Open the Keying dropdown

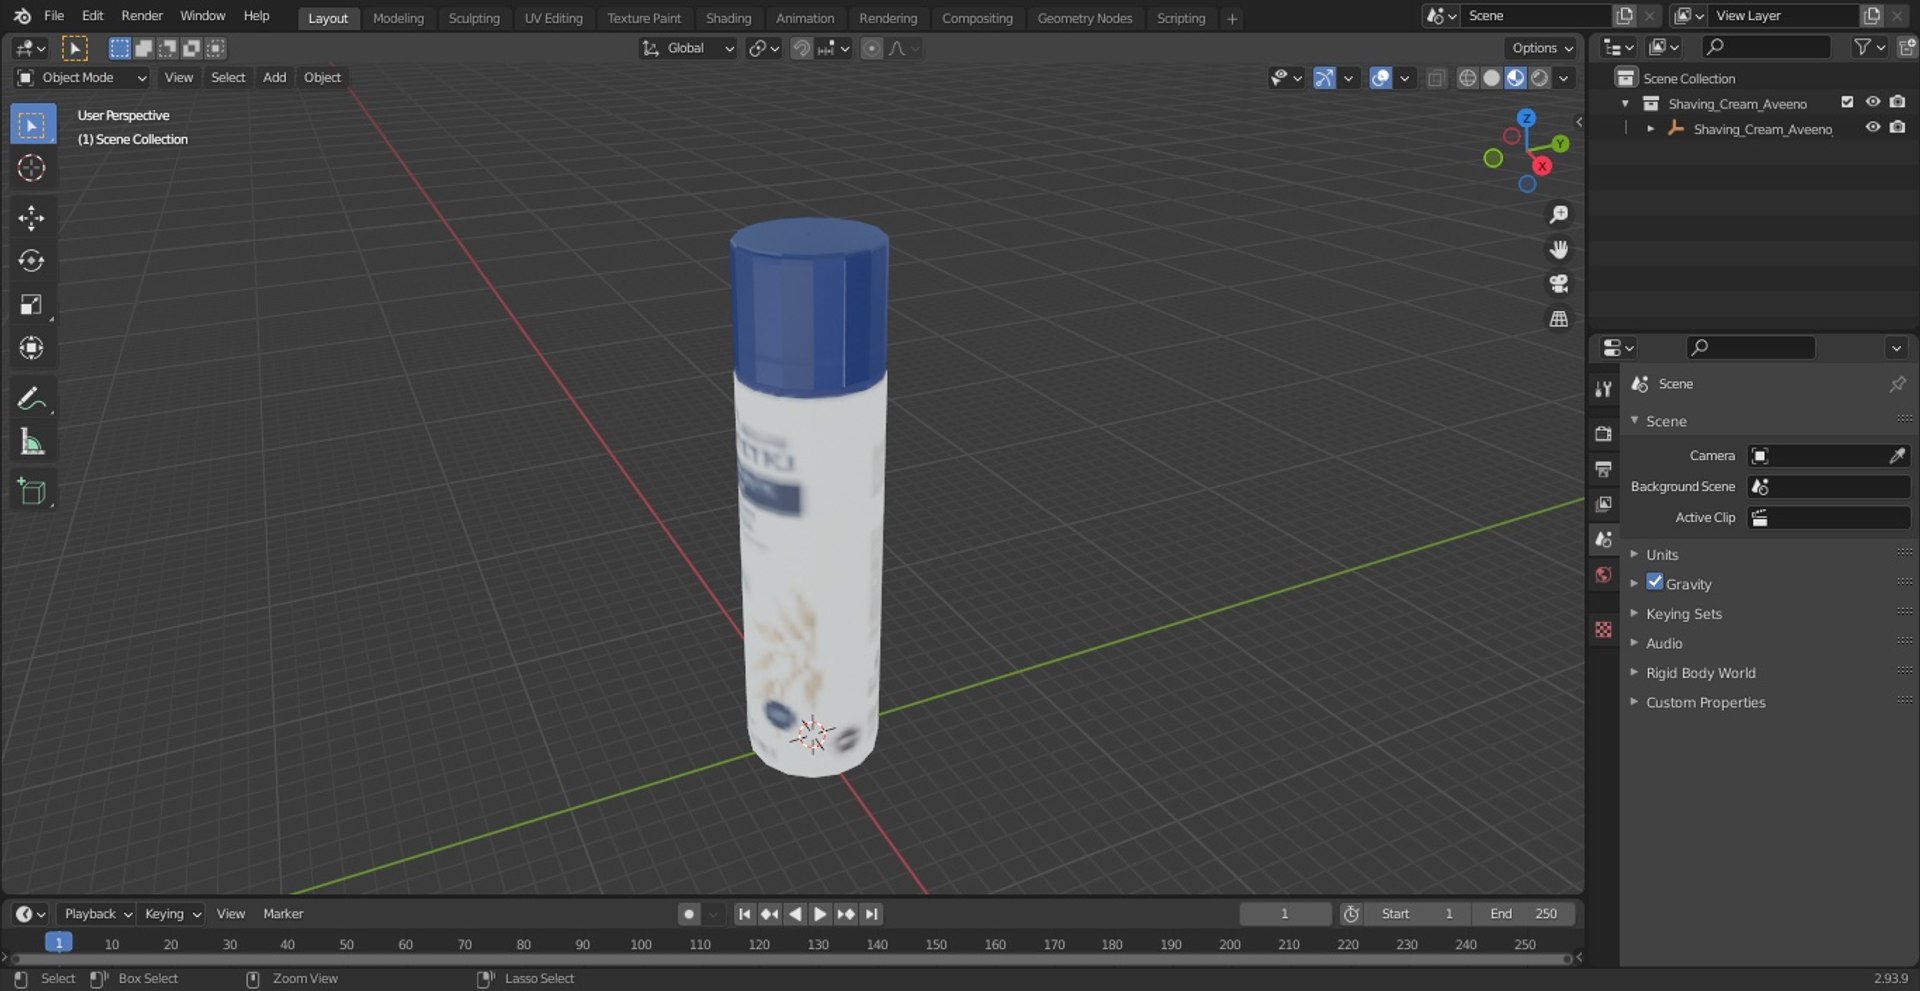coord(172,914)
